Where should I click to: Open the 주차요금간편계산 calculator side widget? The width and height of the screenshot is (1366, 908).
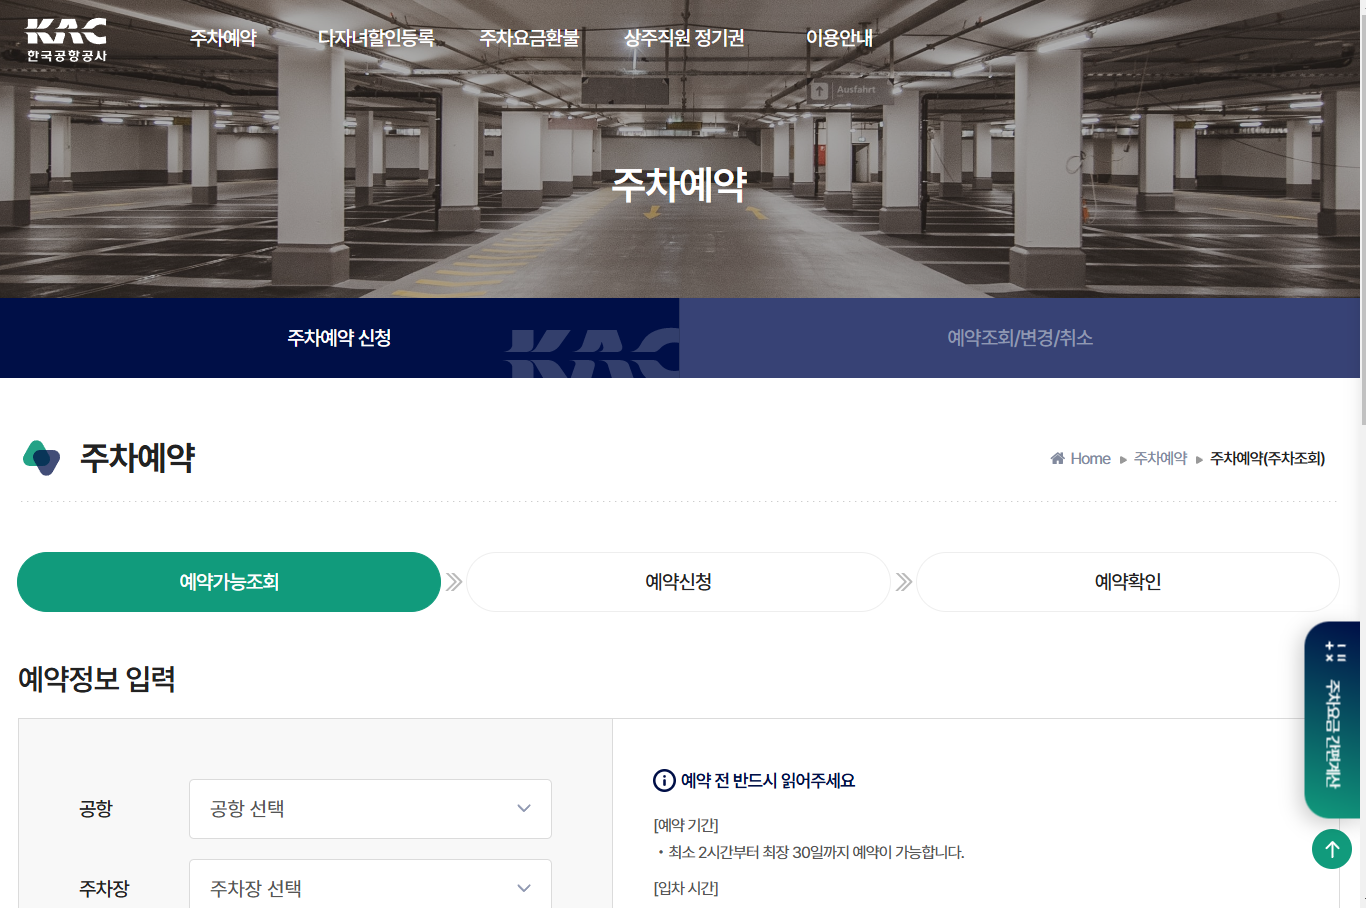click(1333, 720)
